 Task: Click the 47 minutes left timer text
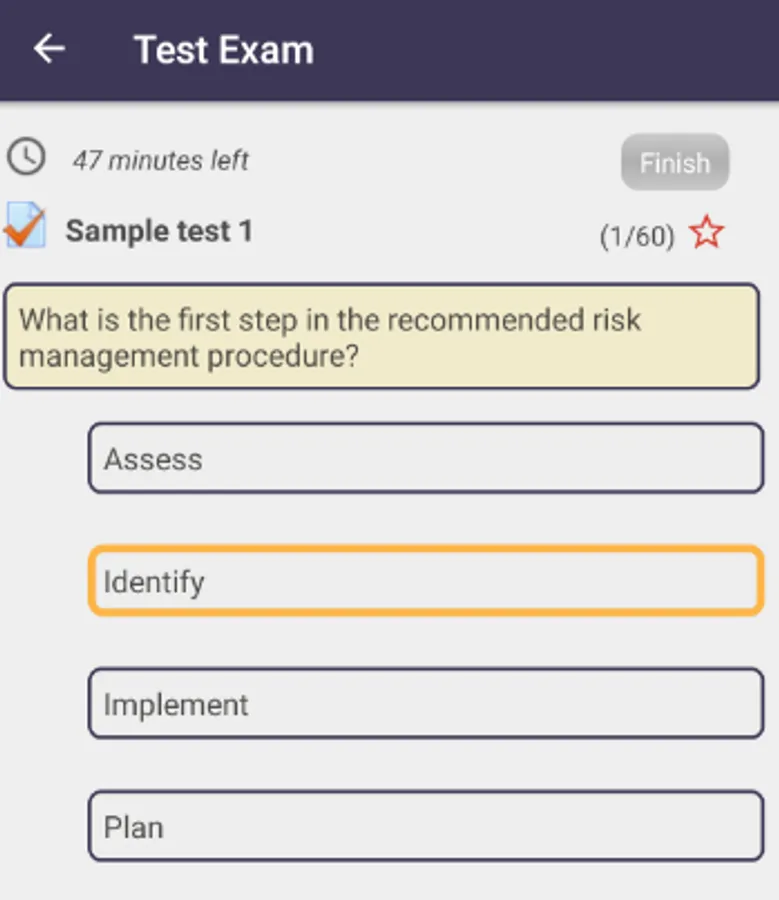[x=160, y=160]
